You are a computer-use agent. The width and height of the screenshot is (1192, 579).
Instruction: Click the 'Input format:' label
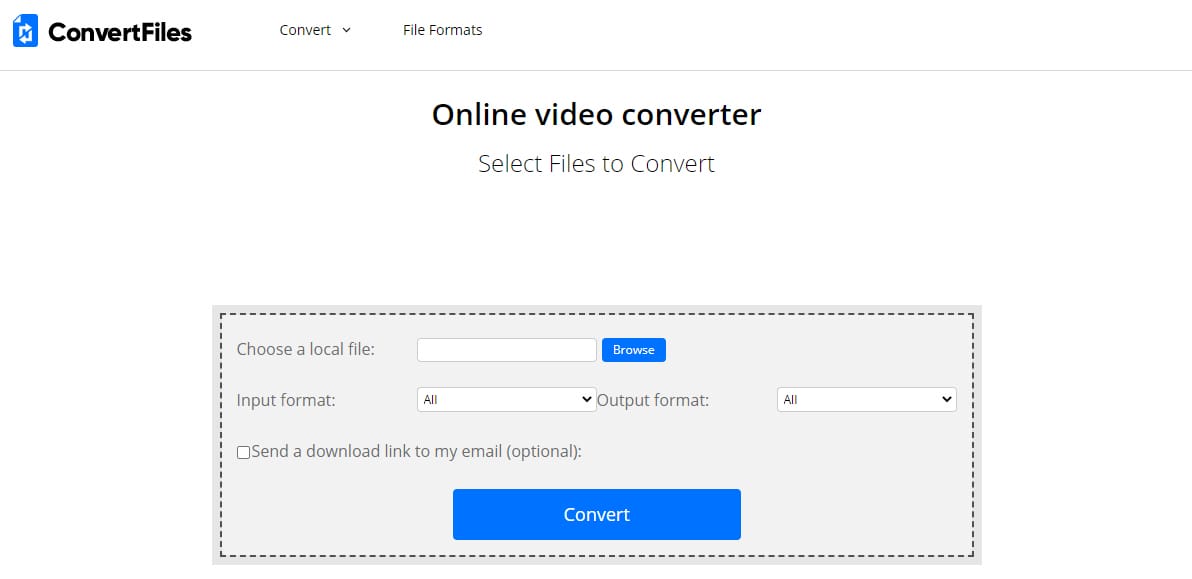(x=286, y=400)
